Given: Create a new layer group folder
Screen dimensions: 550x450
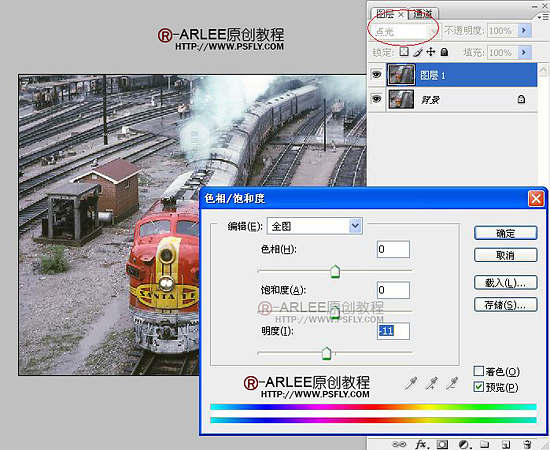Looking at the screenshot, I should 484,444.
